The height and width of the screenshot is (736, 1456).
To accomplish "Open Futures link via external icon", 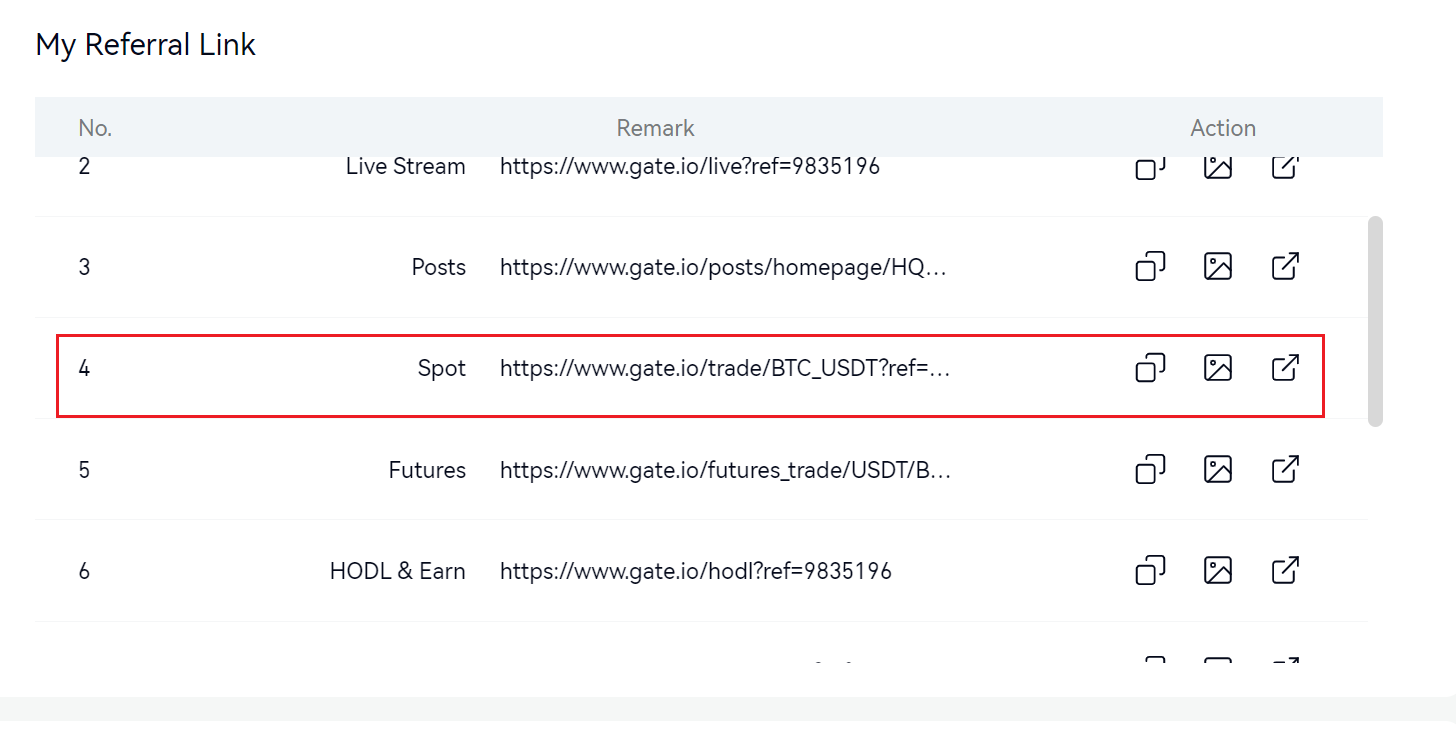I will coord(1285,469).
